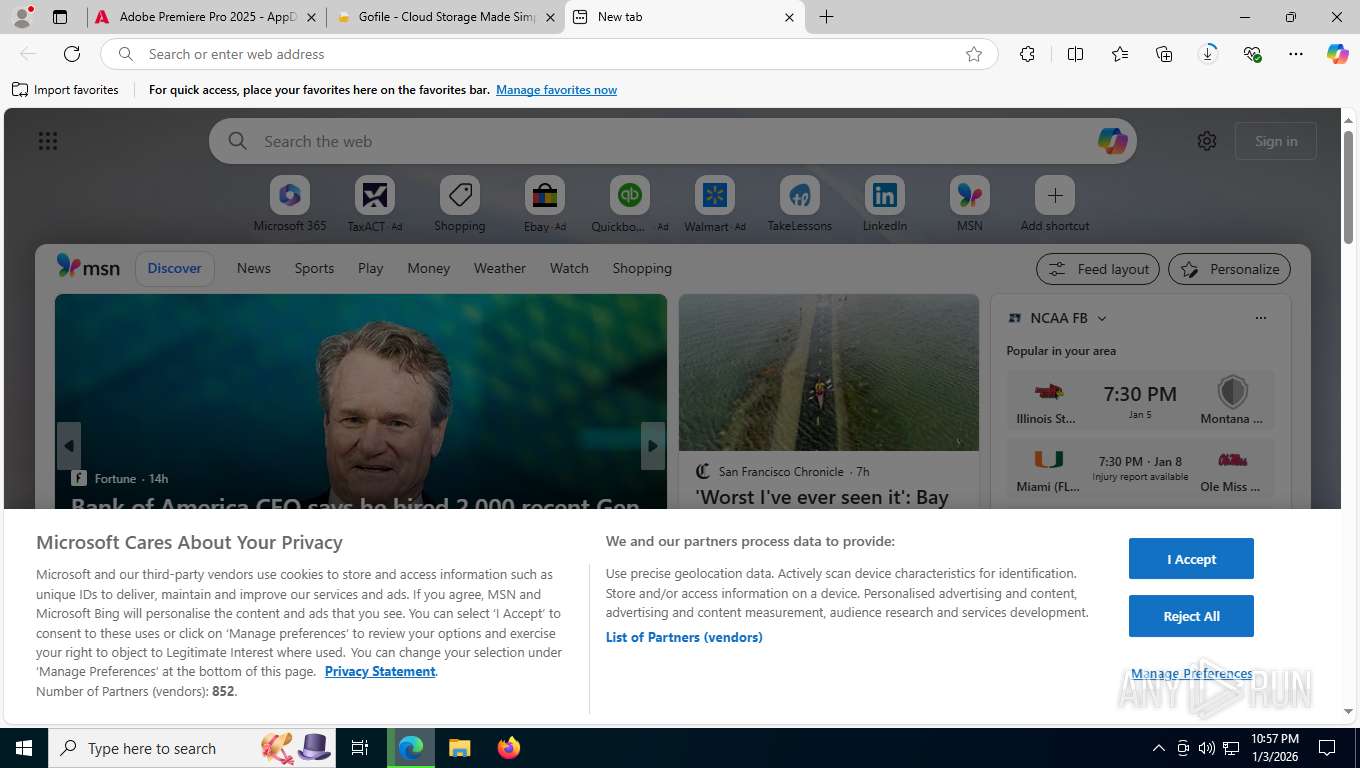Open the Microsoft 365 shortcut
The width and height of the screenshot is (1360, 768).
coord(290,205)
